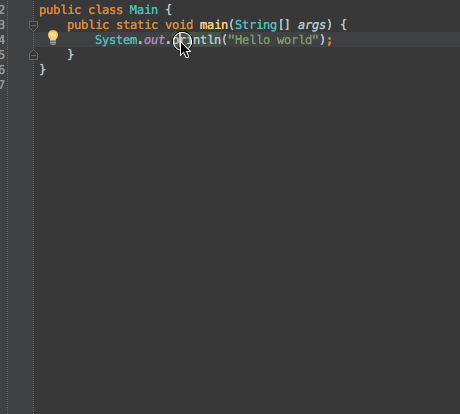Click the class closing brace on line 6
The image size is (460, 414).
click(x=43, y=70)
